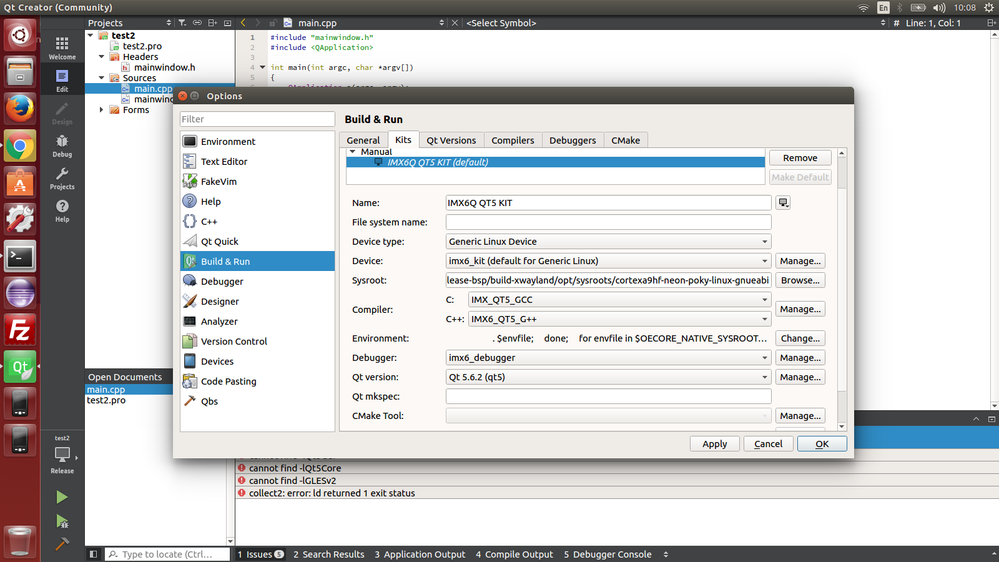Switch to the Debuggers tab
999x562 pixels.
point(573,140)
